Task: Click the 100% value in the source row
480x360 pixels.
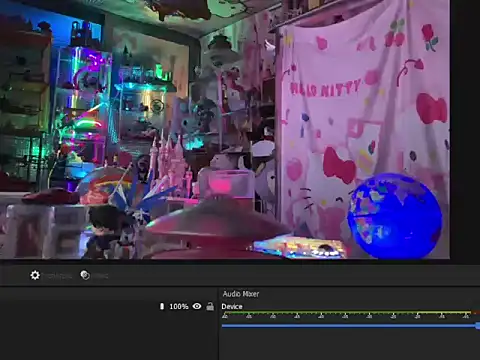Action: click(179, 306)
